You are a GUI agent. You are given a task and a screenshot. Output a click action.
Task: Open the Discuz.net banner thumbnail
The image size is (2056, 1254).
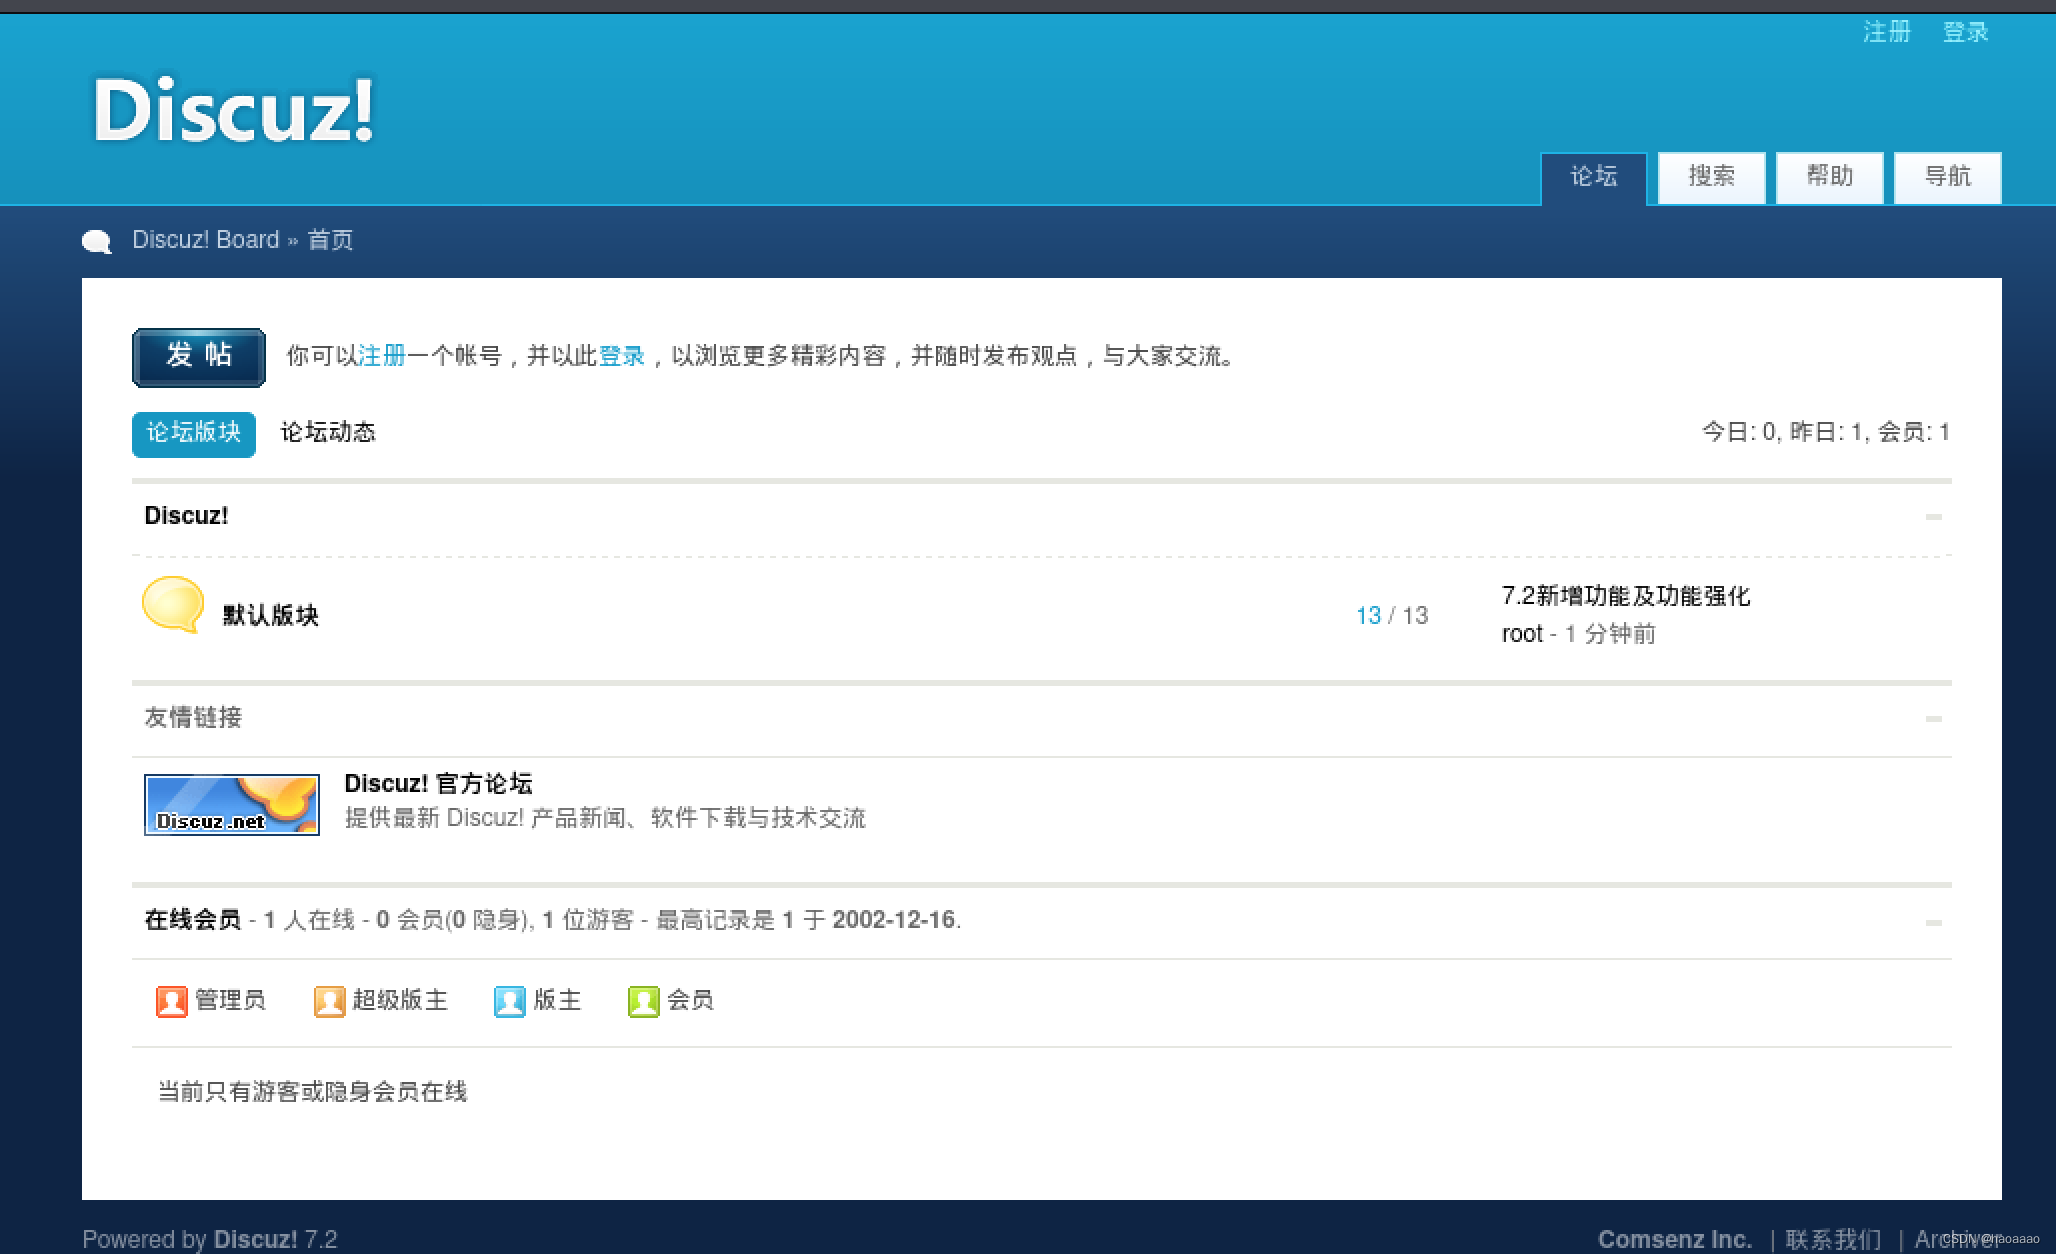coord(231,804)
